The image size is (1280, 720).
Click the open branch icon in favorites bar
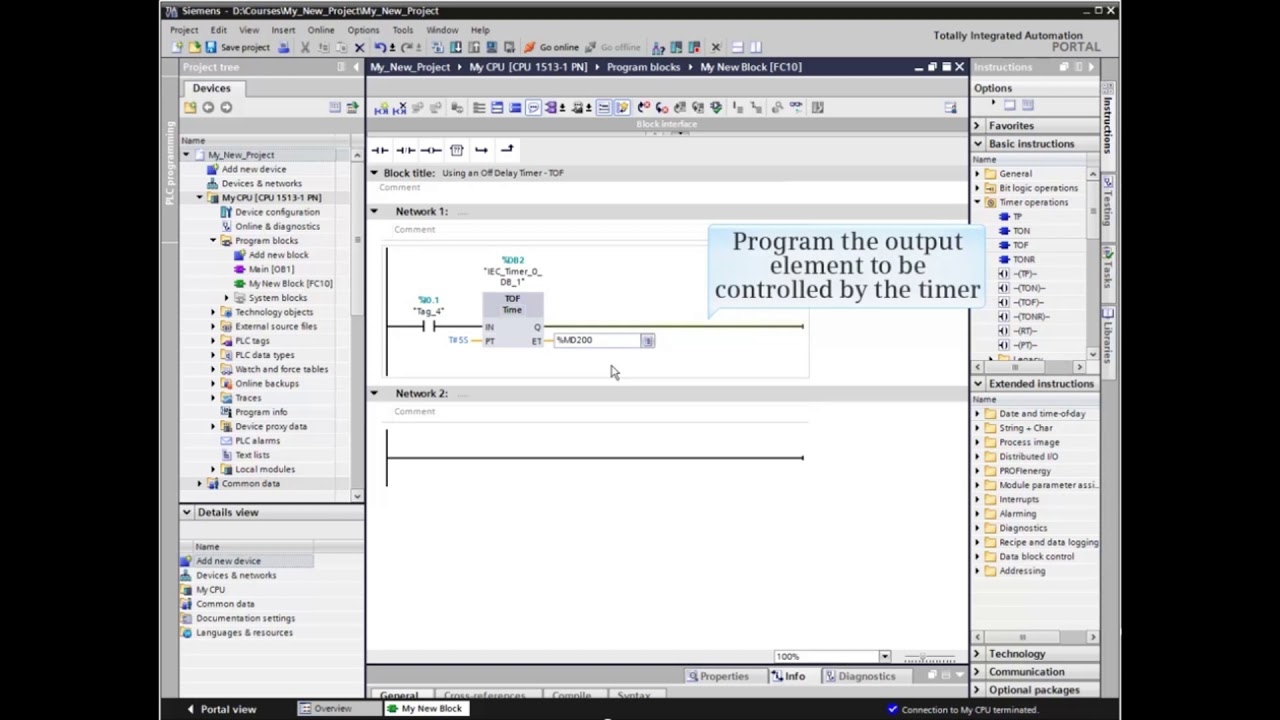pyautogui.click(x=481, y=150)
